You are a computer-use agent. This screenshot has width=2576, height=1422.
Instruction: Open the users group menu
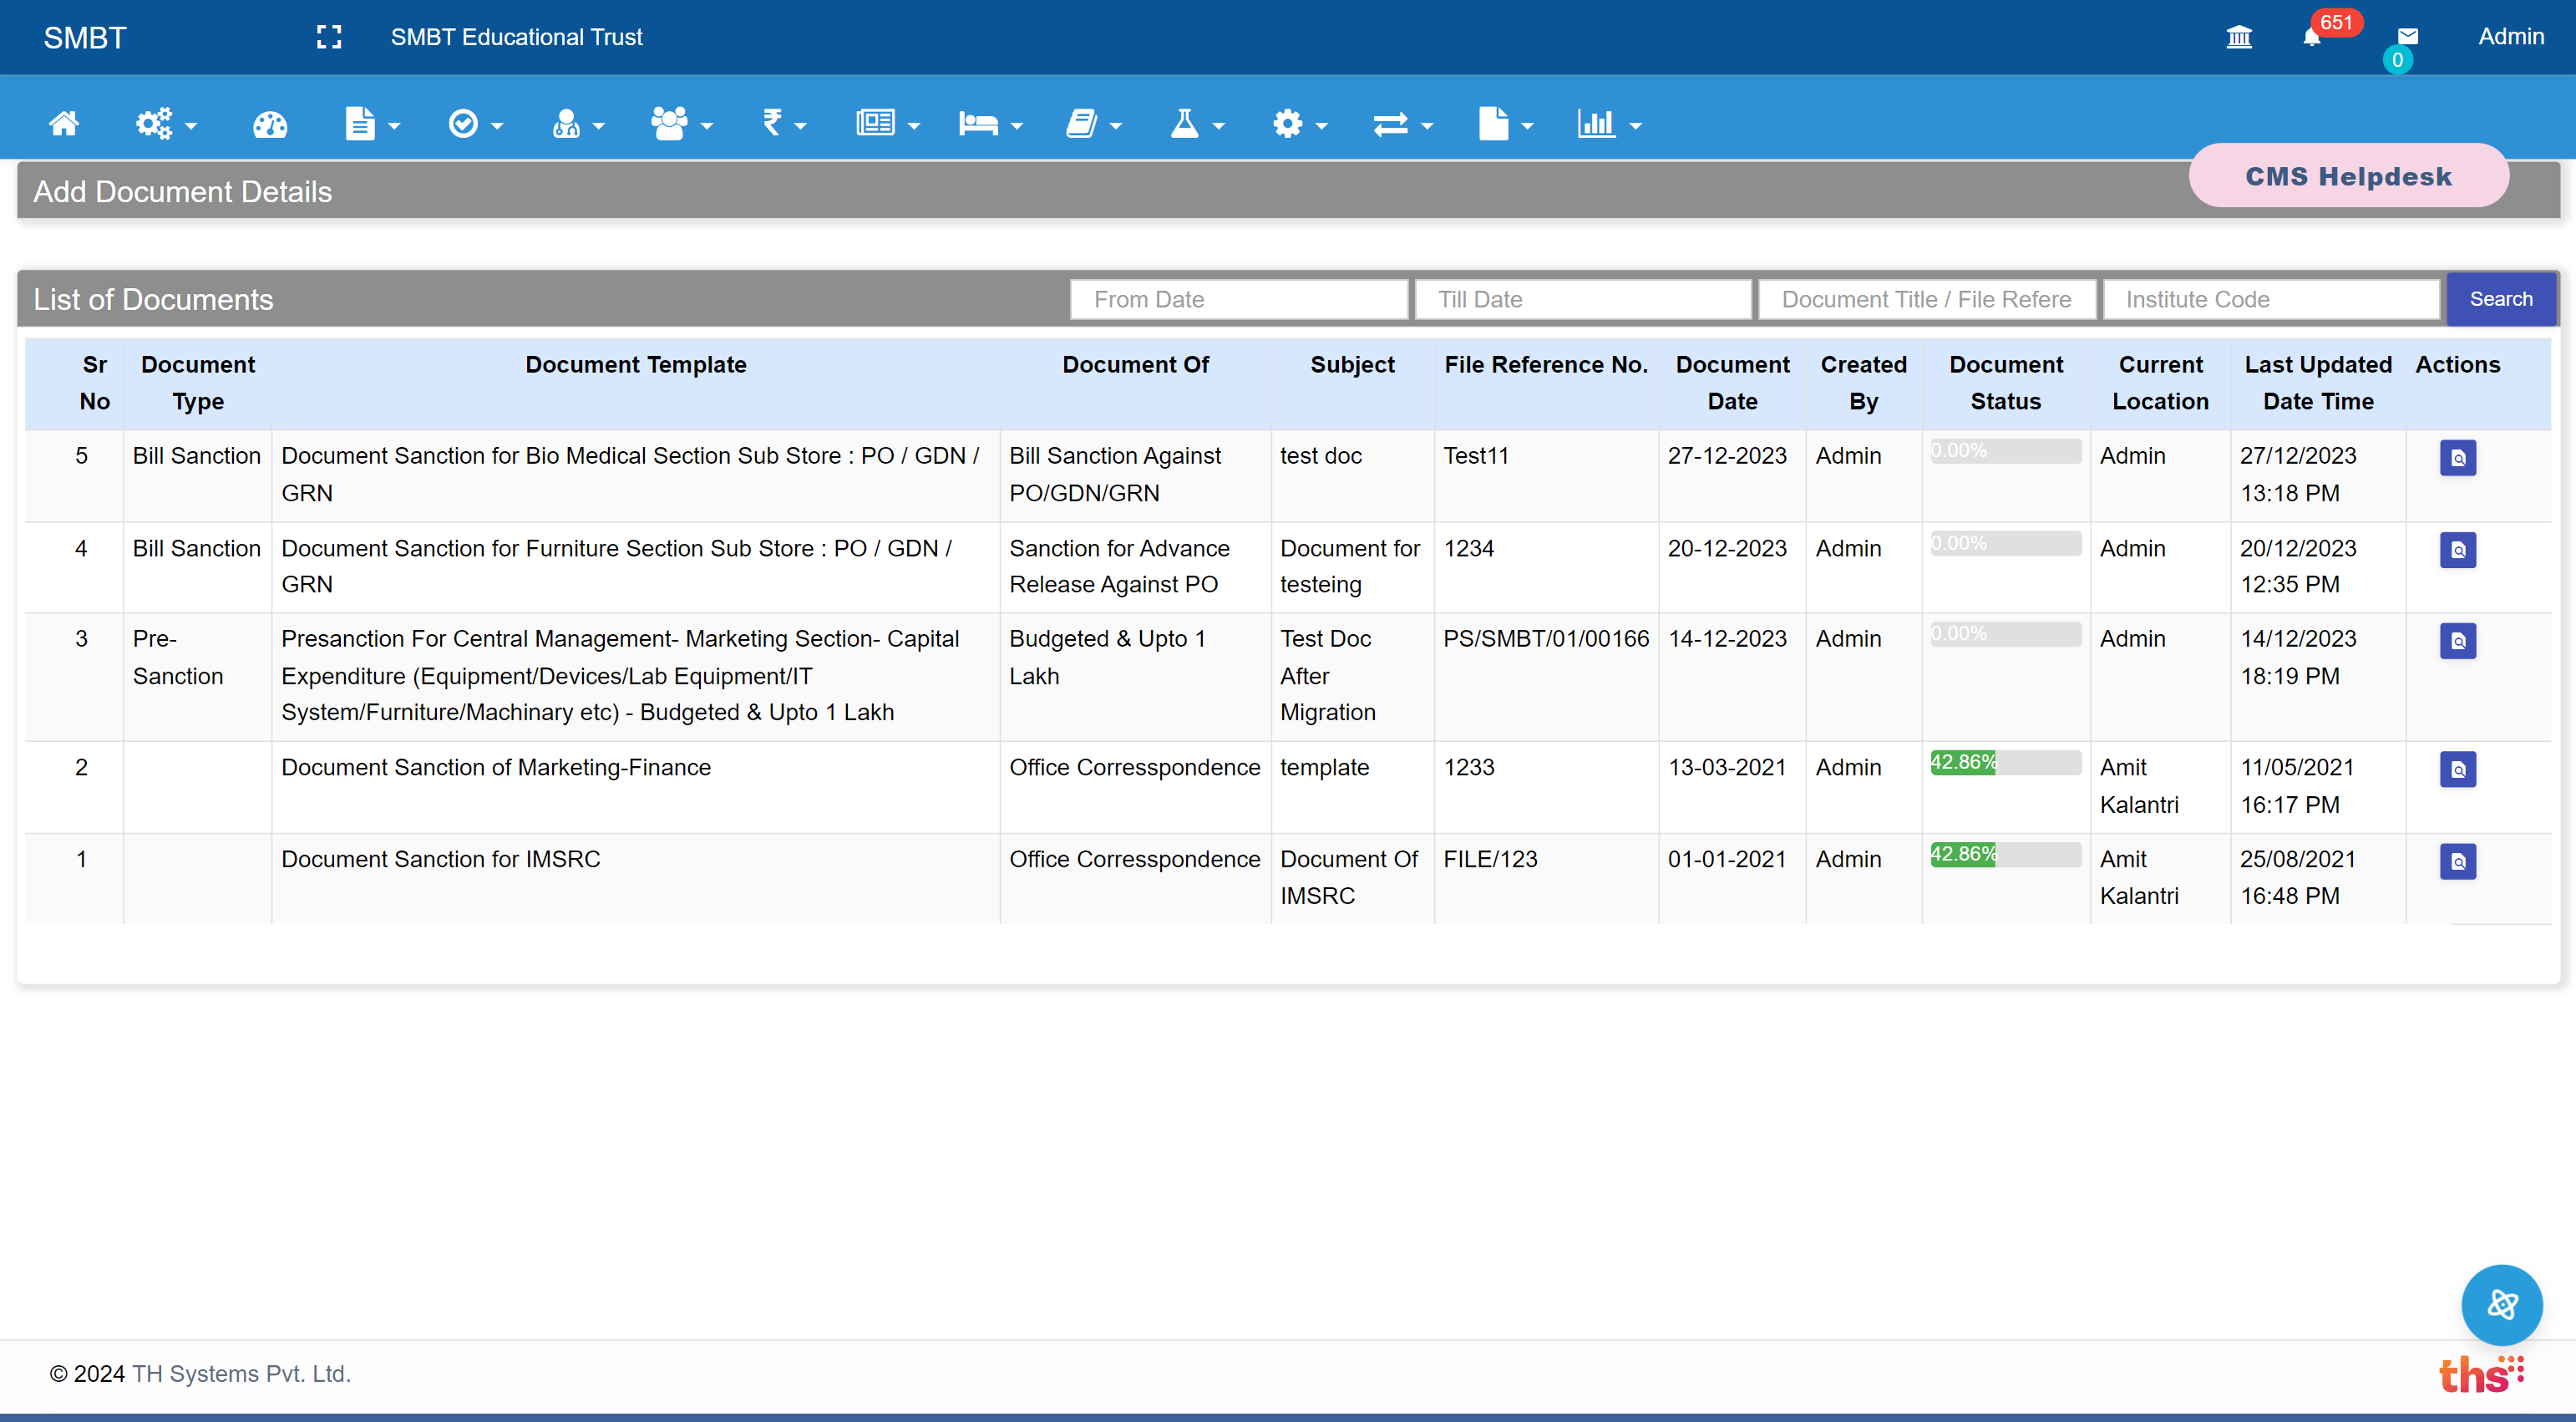(680, 124)
